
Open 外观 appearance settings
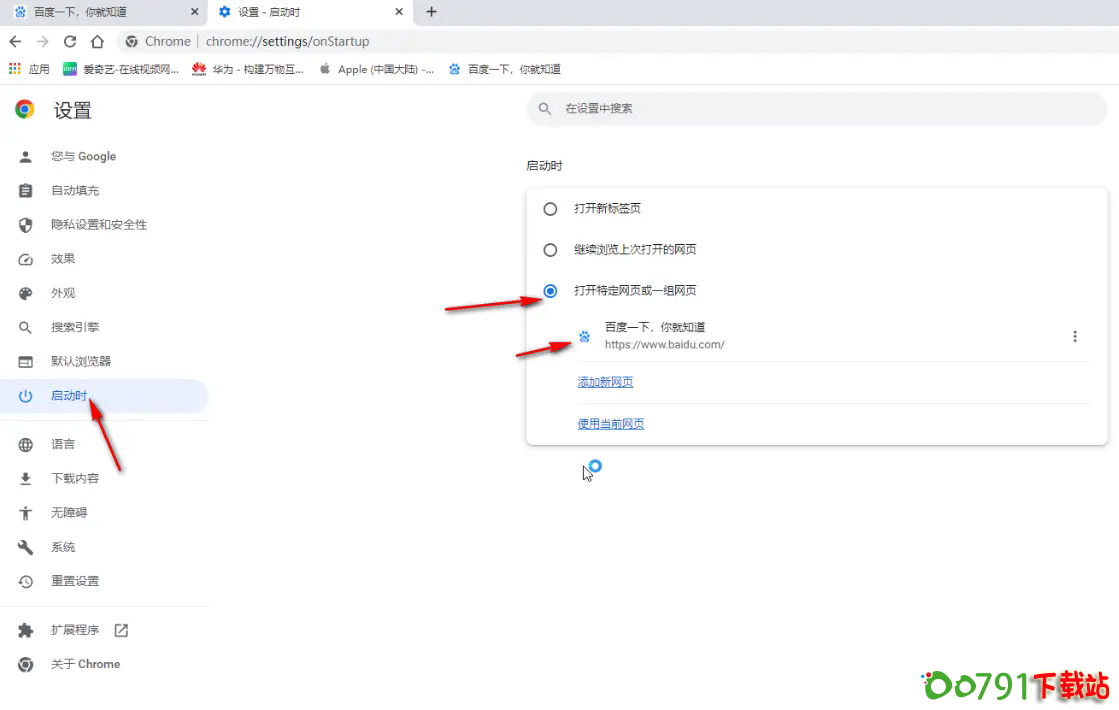point(63,293)
